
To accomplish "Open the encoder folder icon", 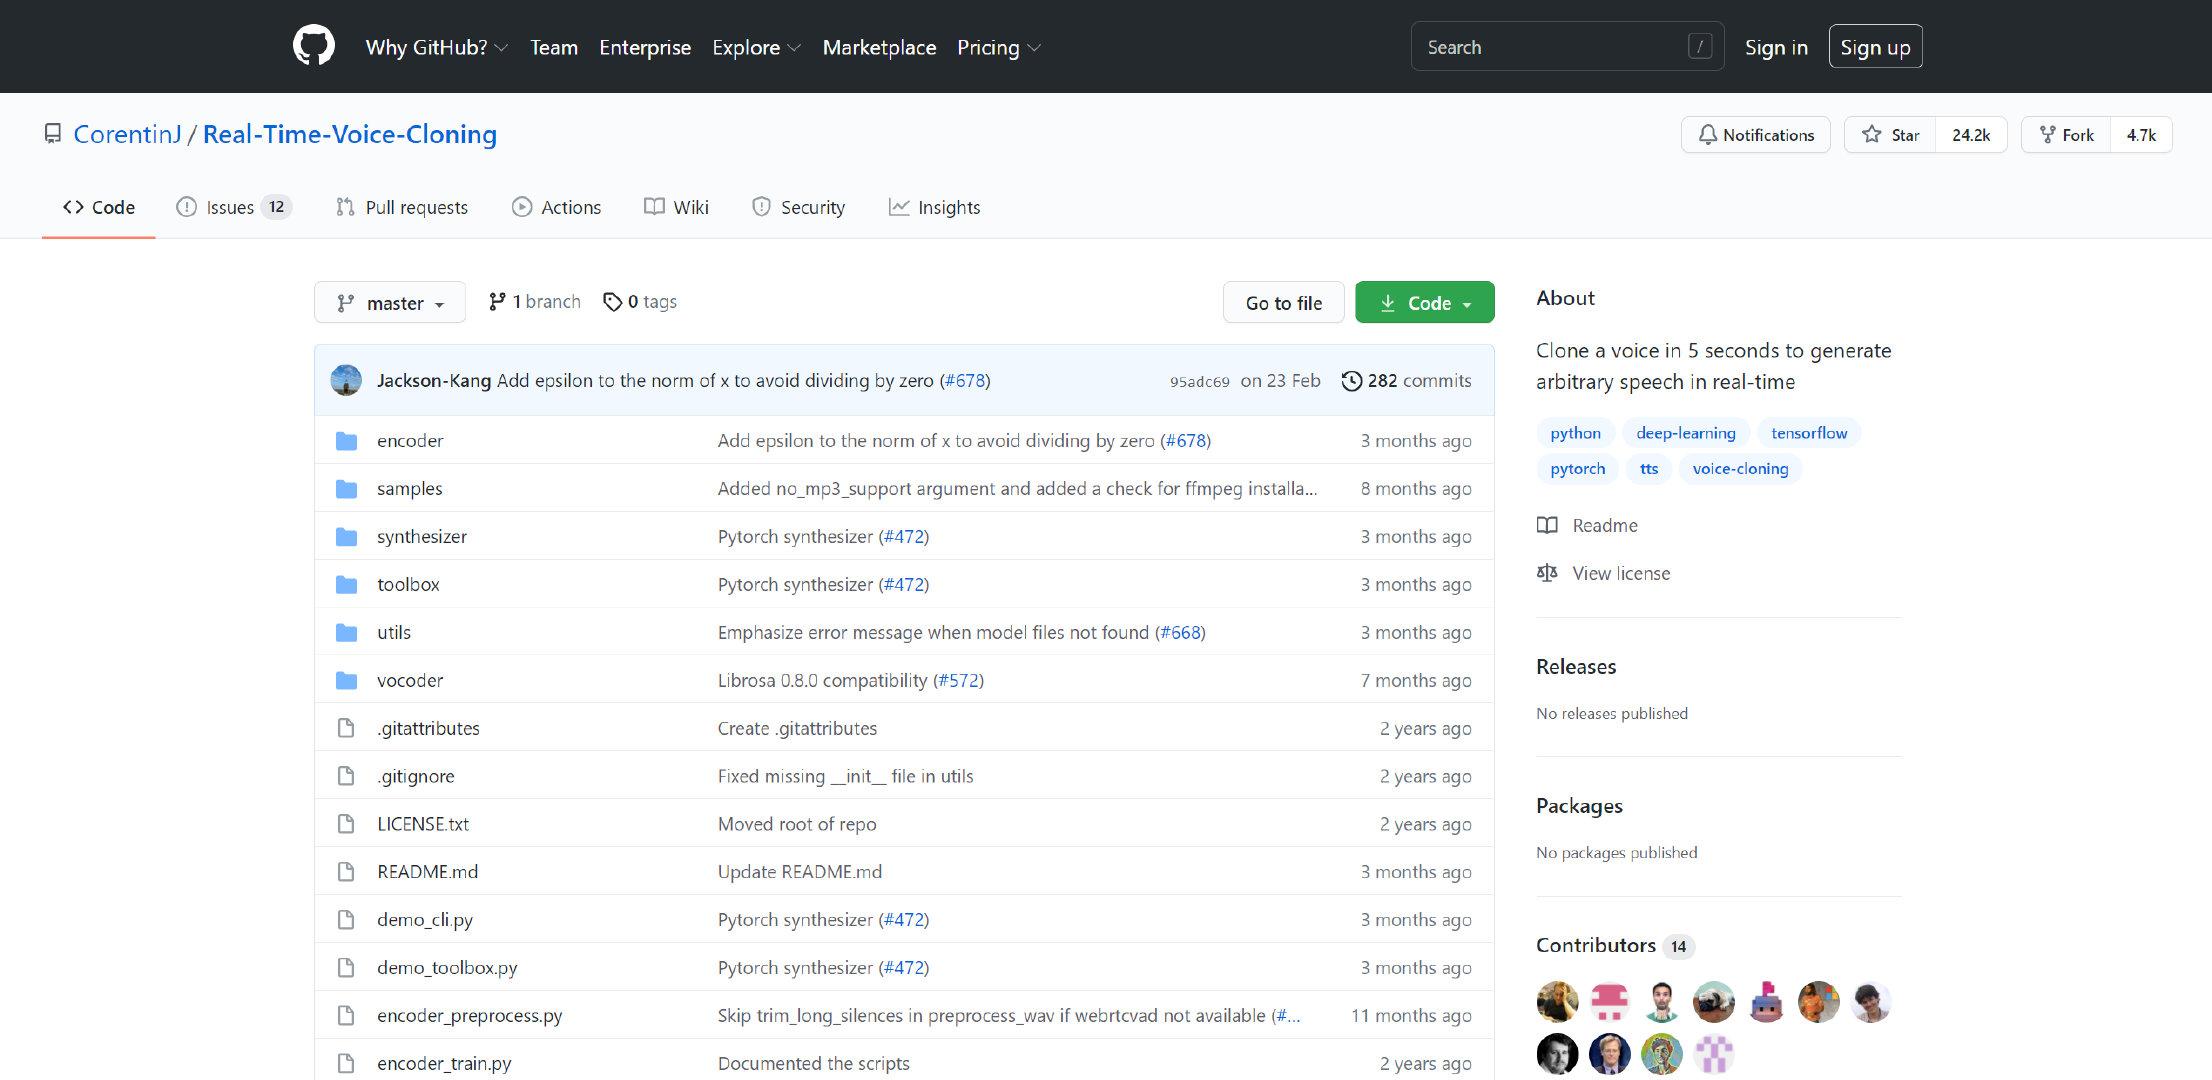I will point(347,439).
